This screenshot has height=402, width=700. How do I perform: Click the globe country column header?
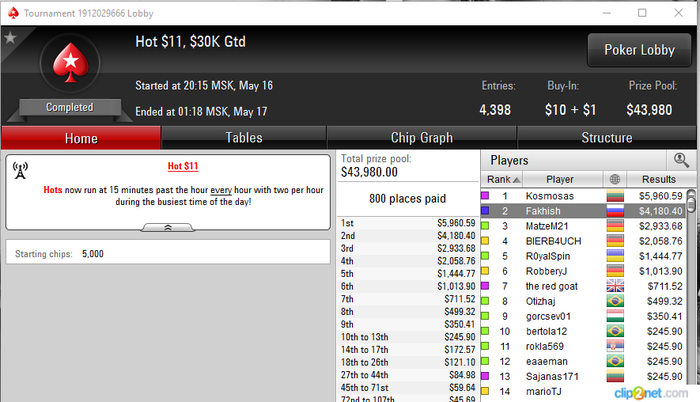point(615,179)
